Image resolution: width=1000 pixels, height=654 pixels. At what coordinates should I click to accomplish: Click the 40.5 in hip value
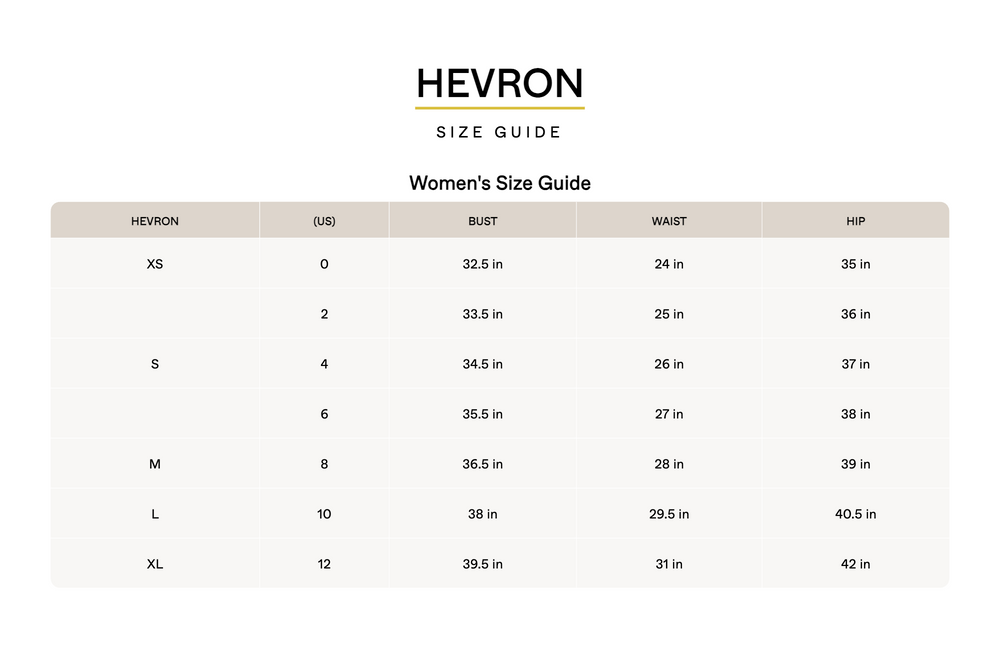tap(855, 514)
